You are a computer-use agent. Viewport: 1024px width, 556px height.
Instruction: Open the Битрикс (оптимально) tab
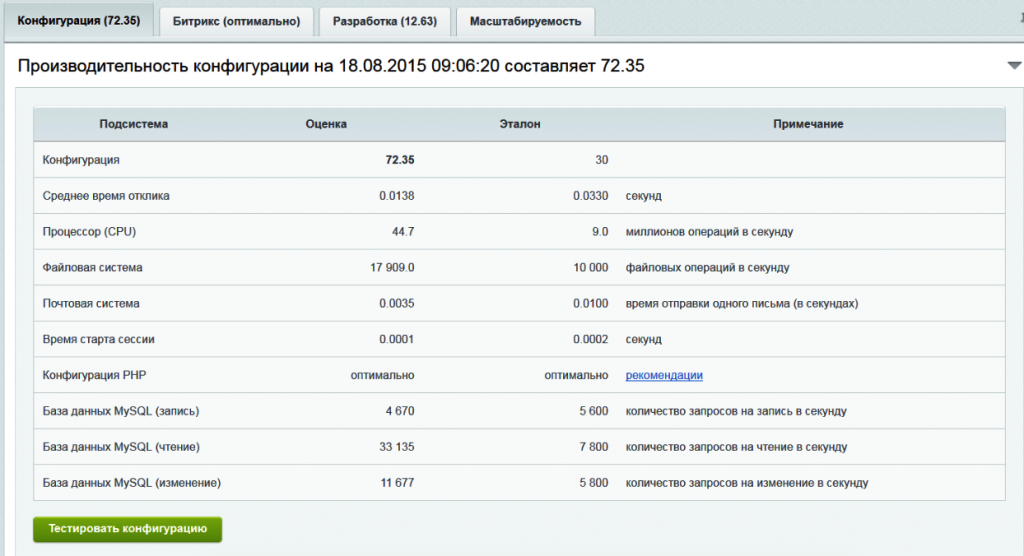[x=236, y=21]
